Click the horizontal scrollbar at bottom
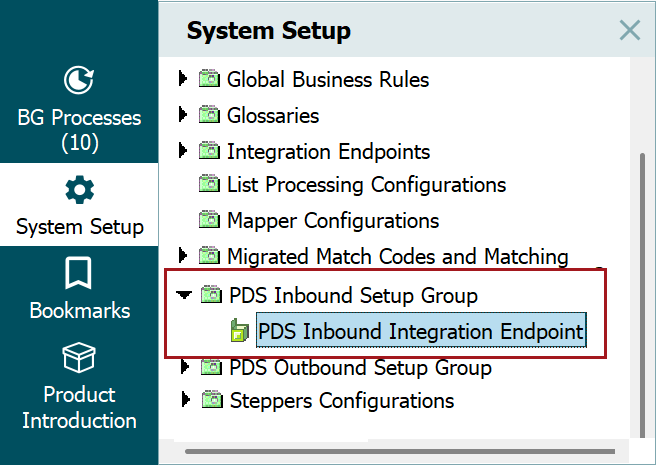This screenshot has height=466, width=656. pyautogui.click(x=400, y=451)
